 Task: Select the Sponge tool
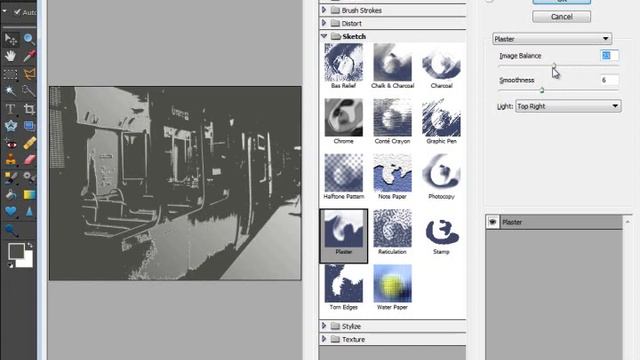tap(11, 231)
